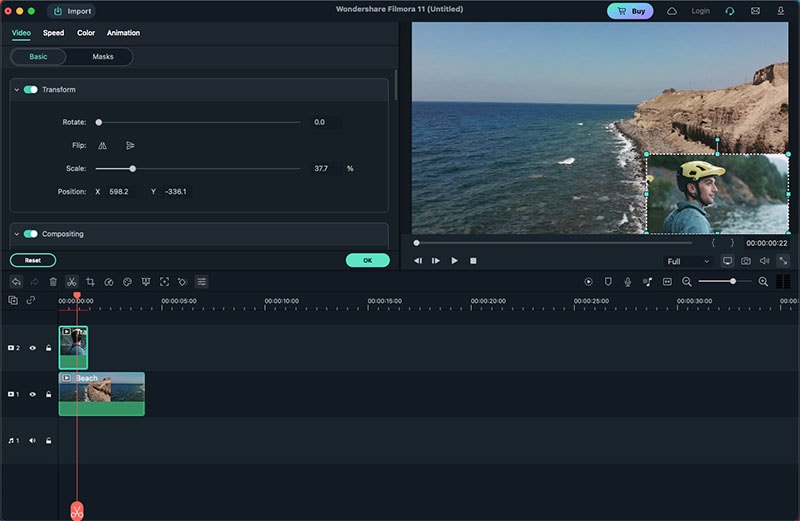
Task: Delete selected clip with trash icon
Action: (x=53, y=282)
